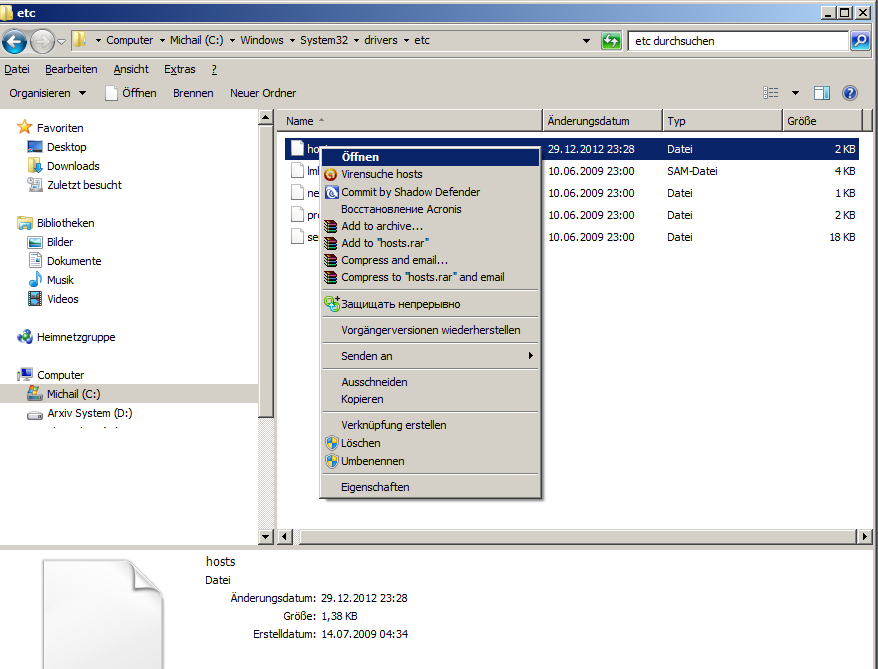878x669 pixels.
Task: Open the Datei menu
Action: coord(17,69)
